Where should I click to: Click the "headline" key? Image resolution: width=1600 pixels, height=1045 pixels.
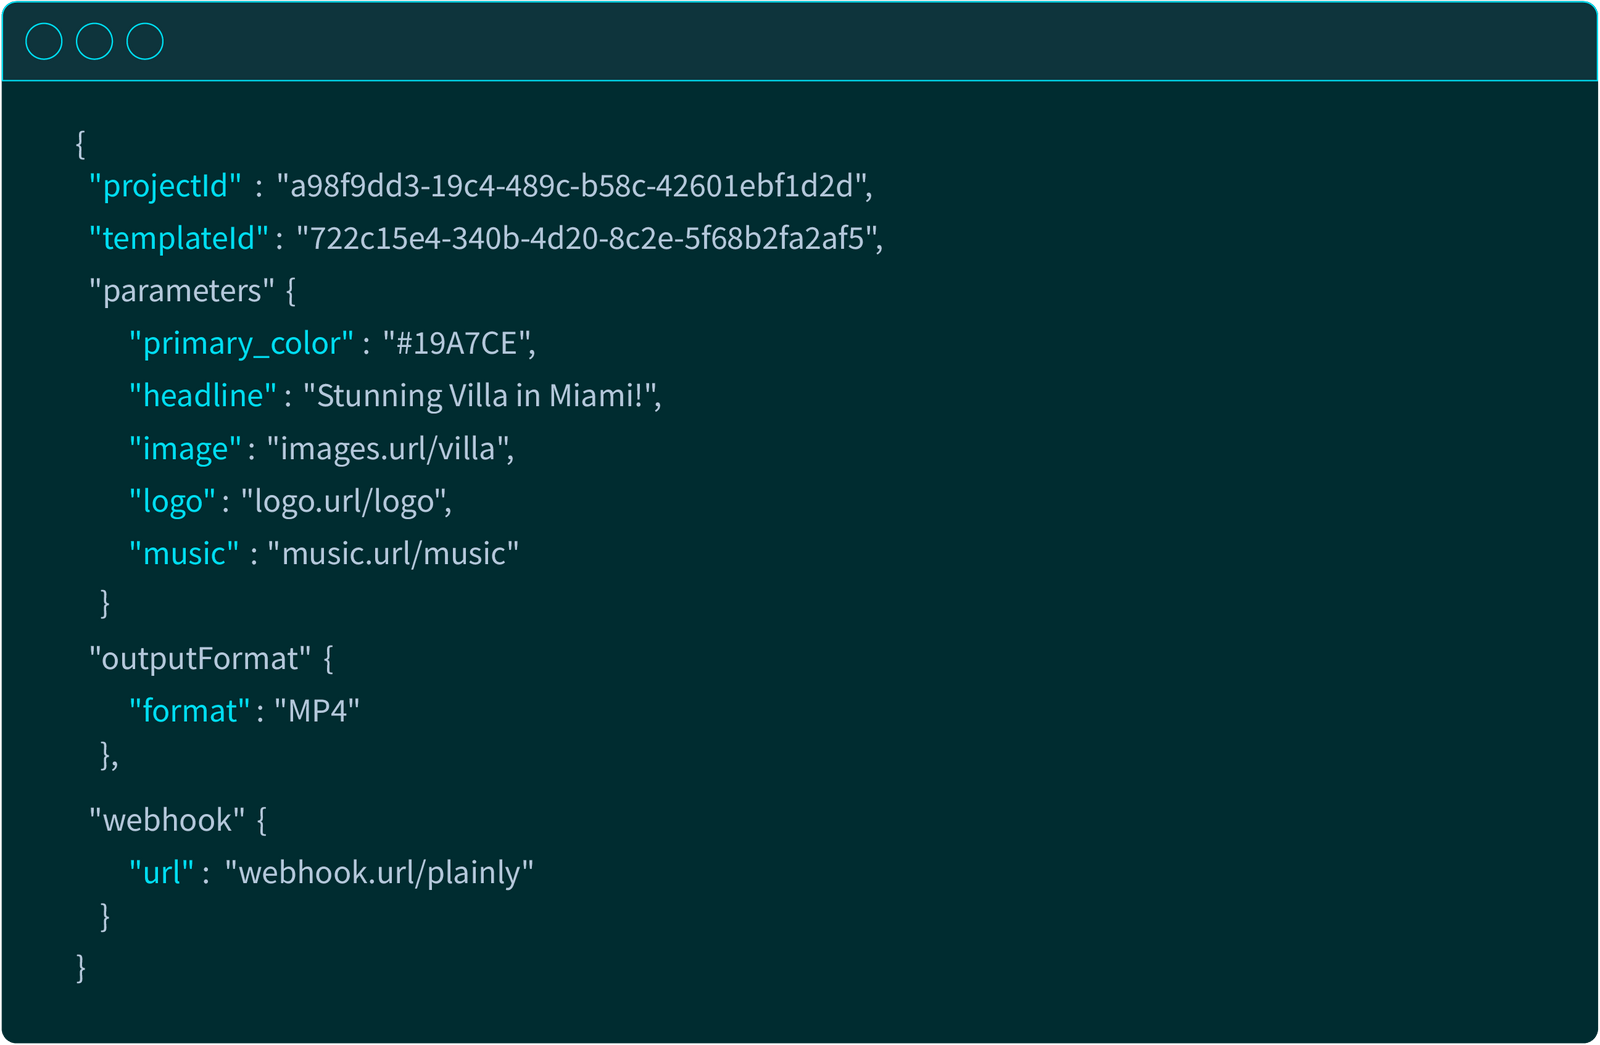pyautogui.click(x=203, y=397)
